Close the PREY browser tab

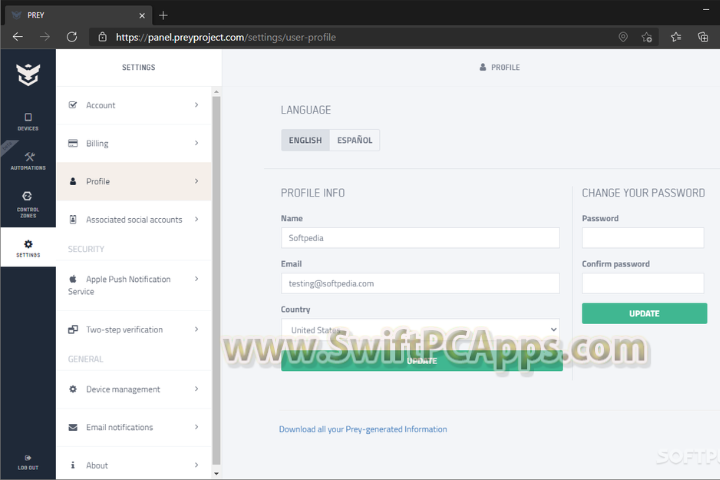click(x=142, y=16)
